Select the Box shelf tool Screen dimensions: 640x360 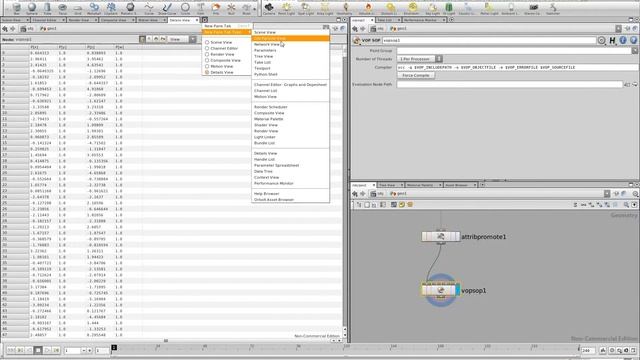coord(16,8)
